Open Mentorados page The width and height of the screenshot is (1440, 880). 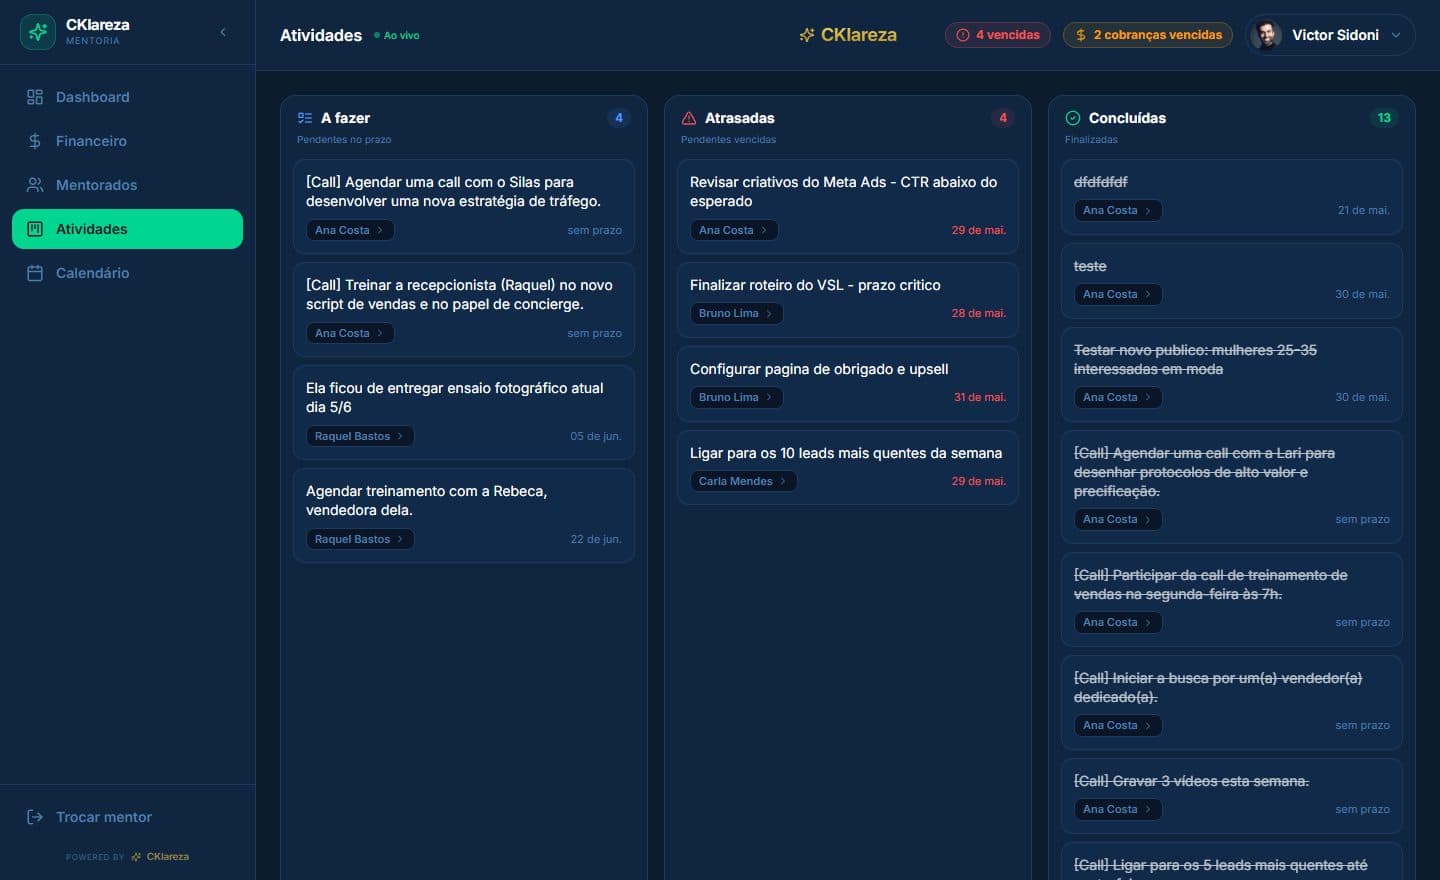click(127, 185)
